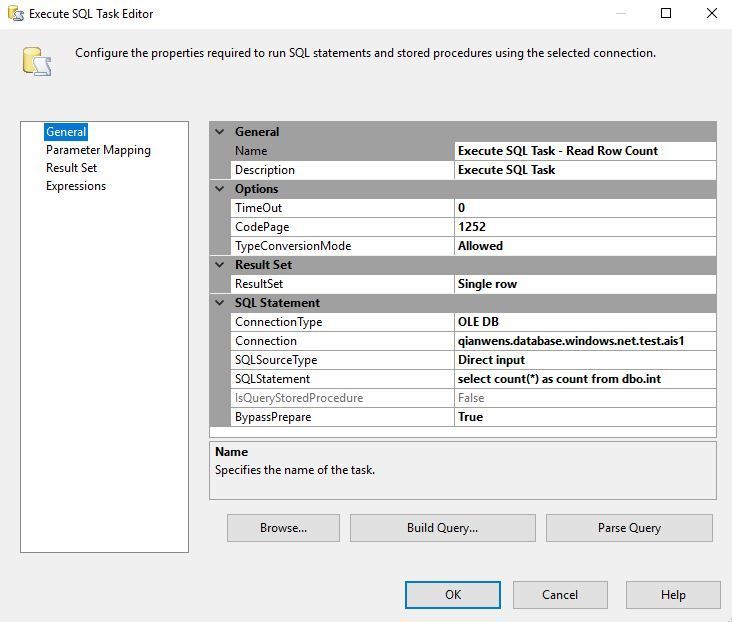Image resolution: width=732 pixels, height=622 pixels.
Task: Cancel the task editor dialog
Action: [x=560, y=594]
